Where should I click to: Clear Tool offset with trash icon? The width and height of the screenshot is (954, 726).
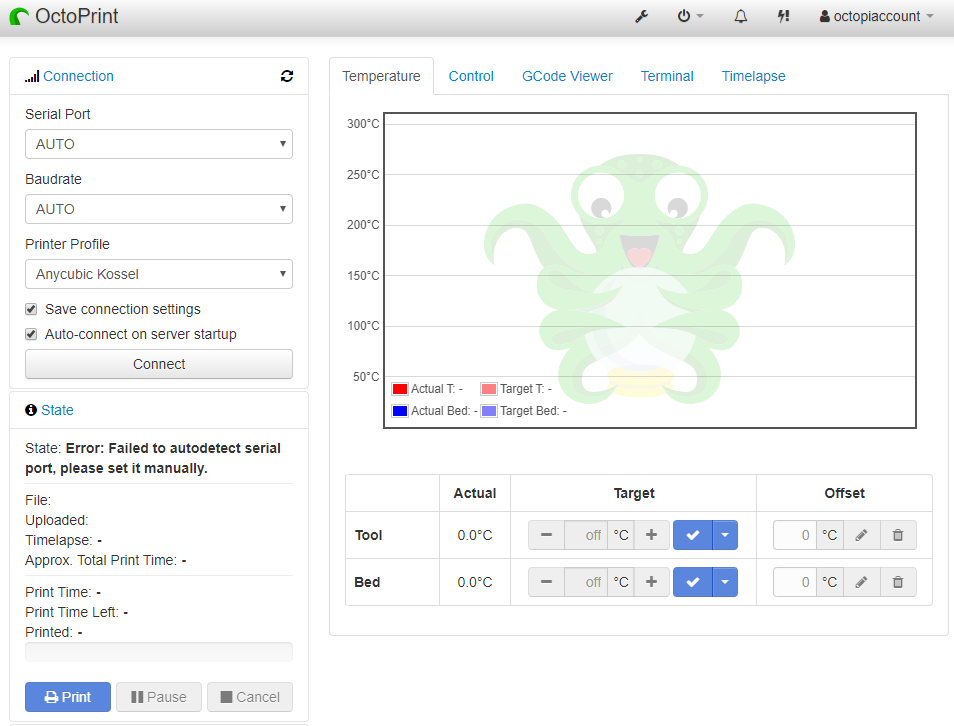tap(898, 535)
